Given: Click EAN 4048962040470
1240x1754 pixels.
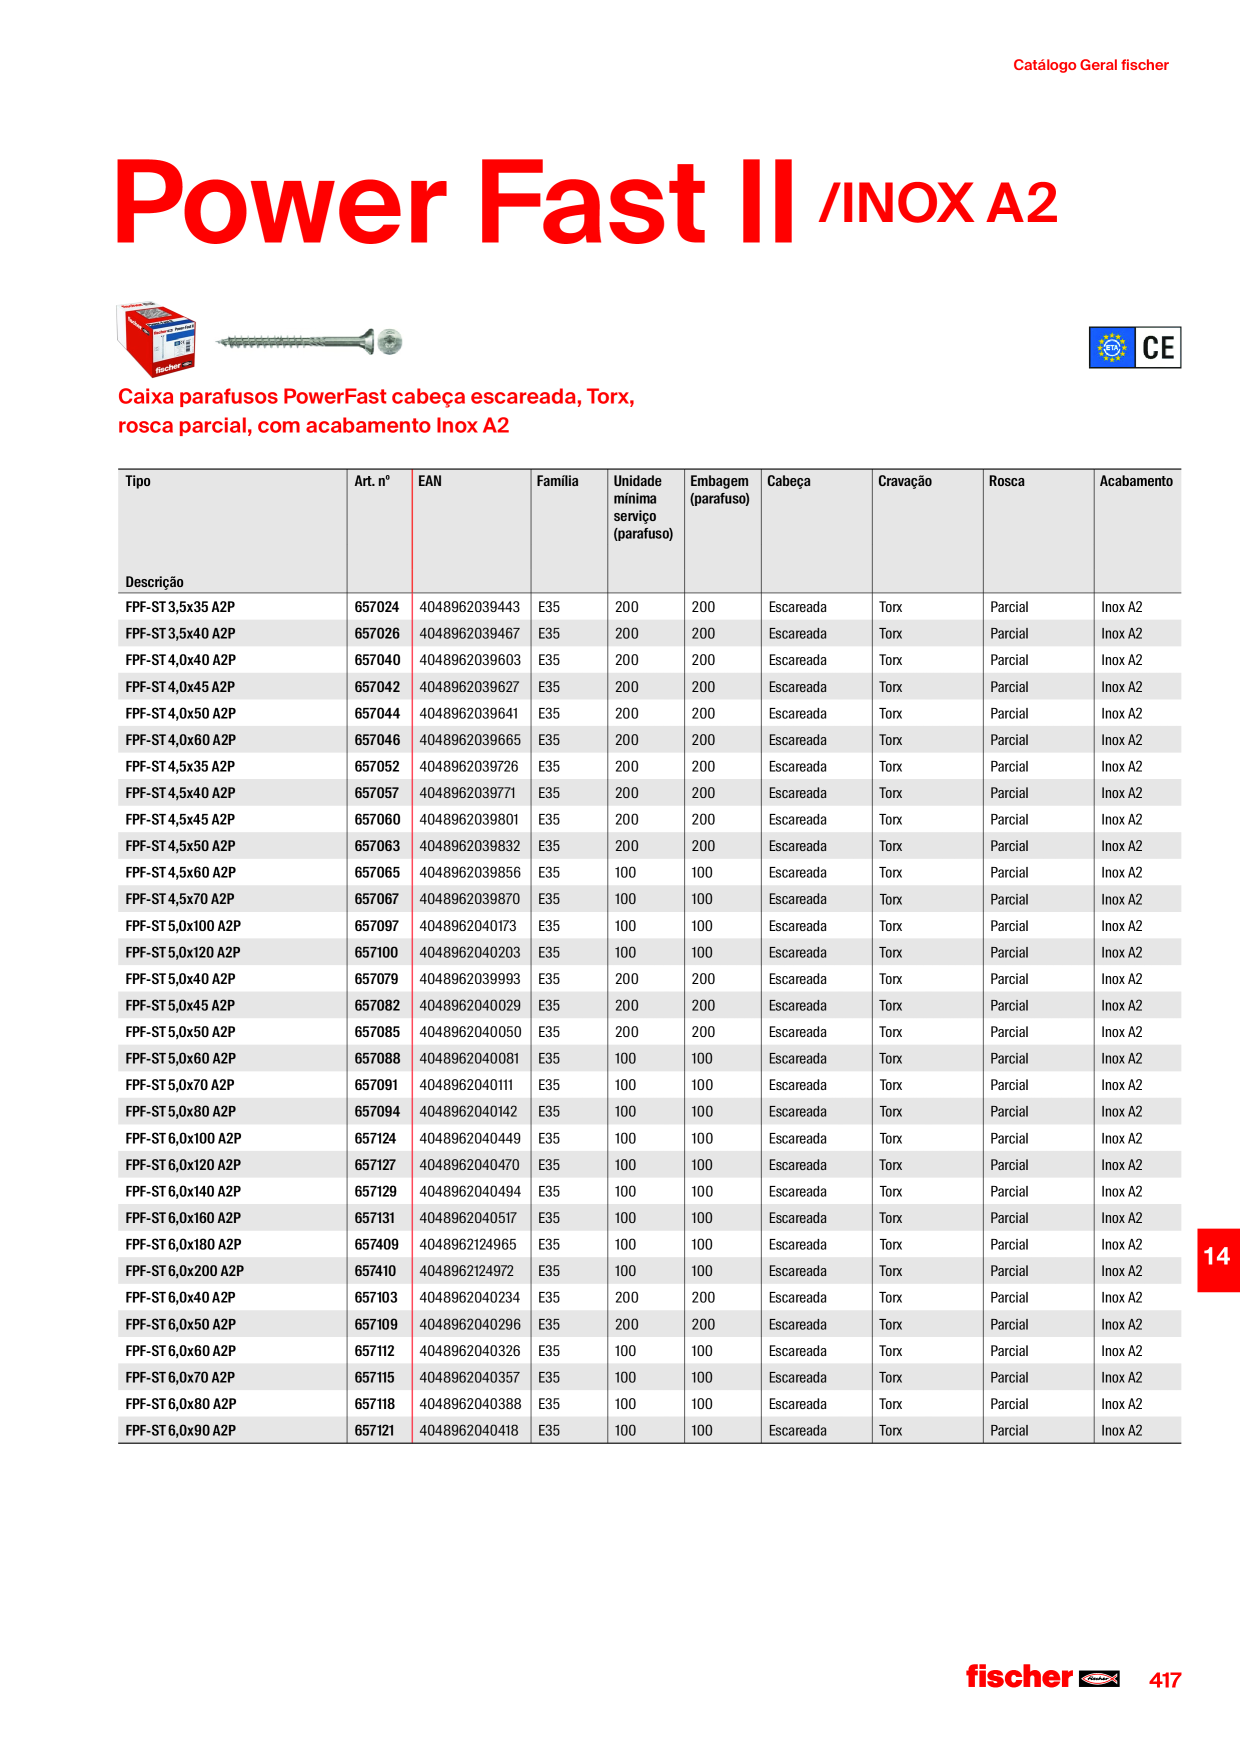Looking at the screenshot, I should click(x=470, y=1165).
